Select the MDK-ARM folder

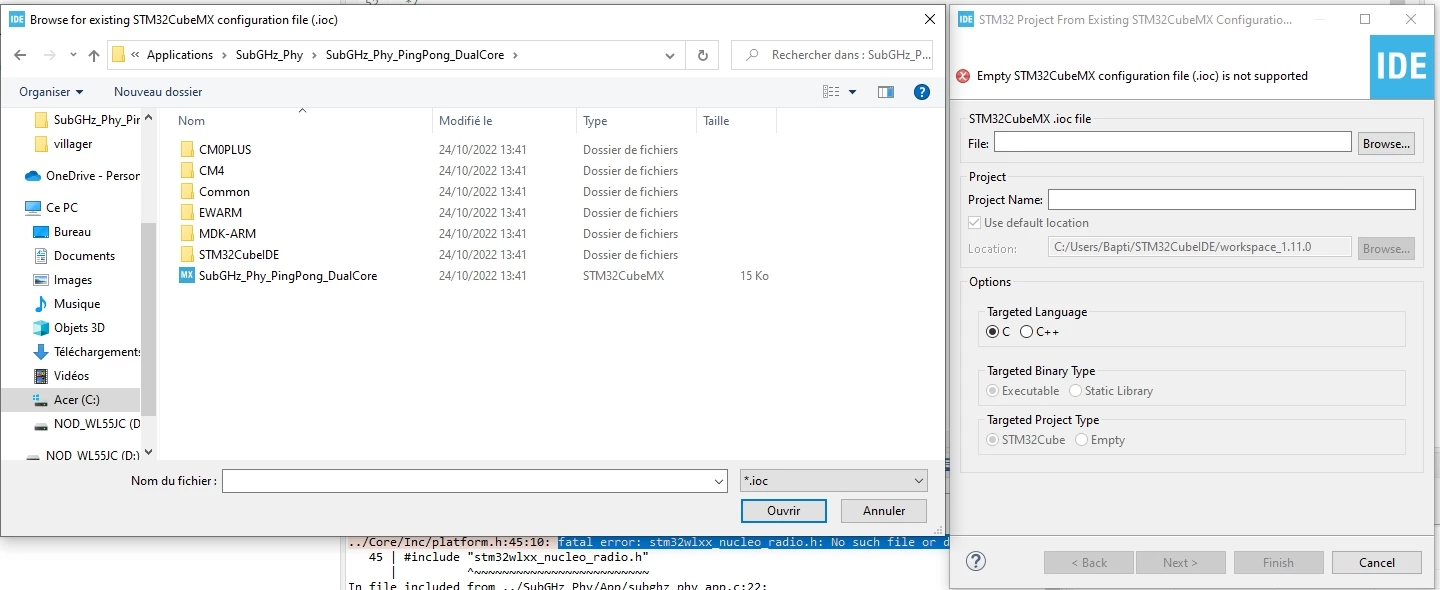click(227, 233)
